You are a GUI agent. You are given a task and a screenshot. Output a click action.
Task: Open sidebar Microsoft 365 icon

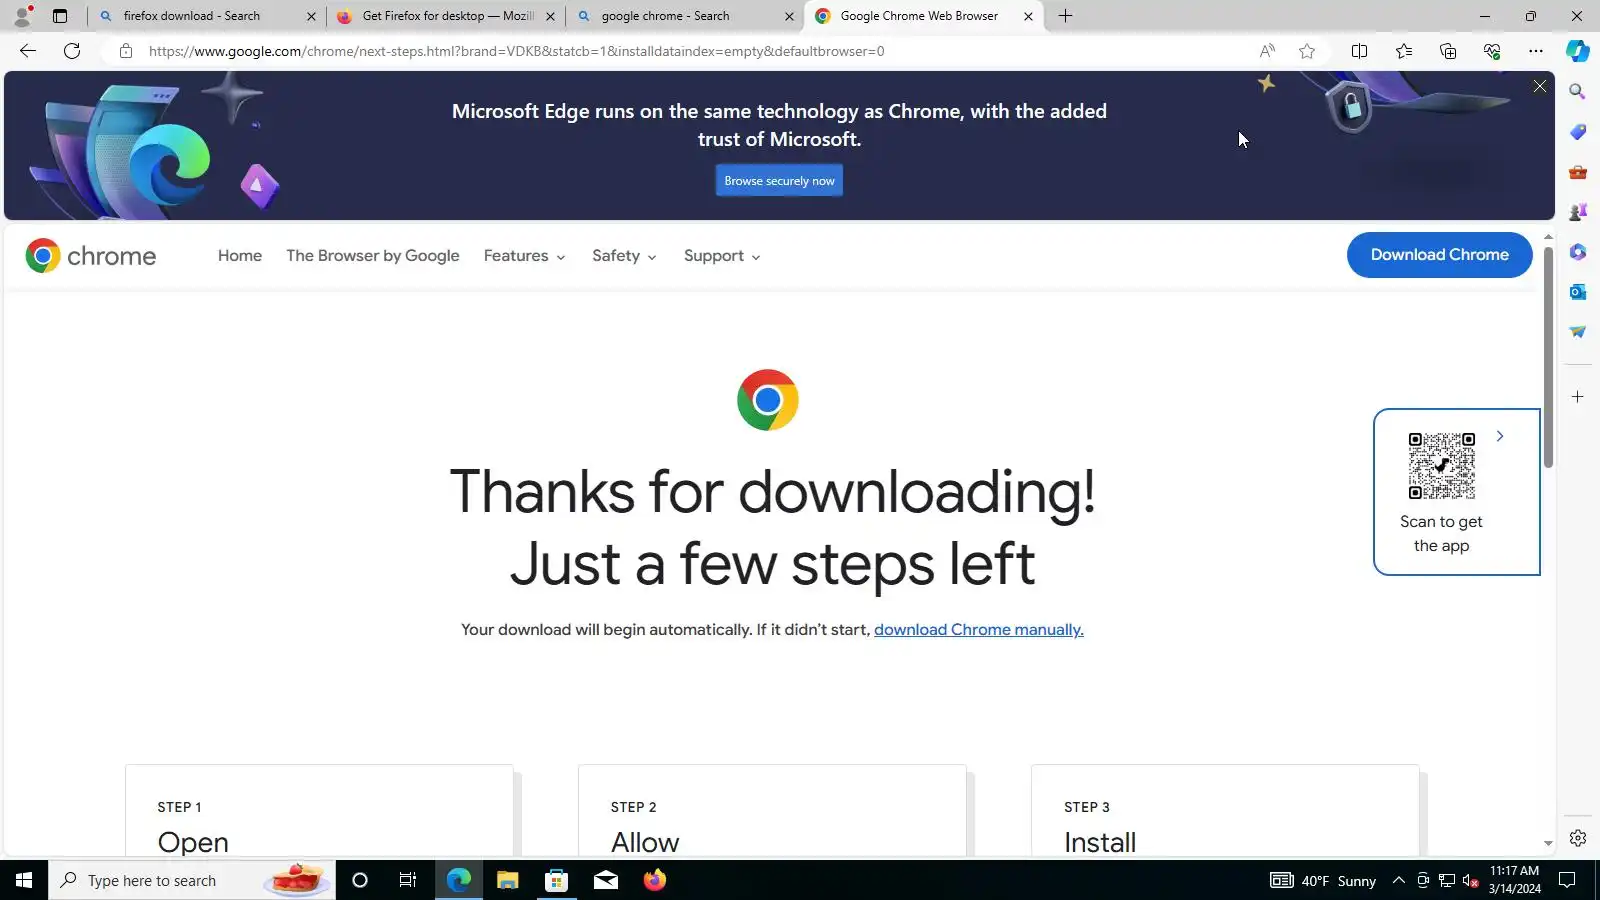click(x=1578, y=252)
